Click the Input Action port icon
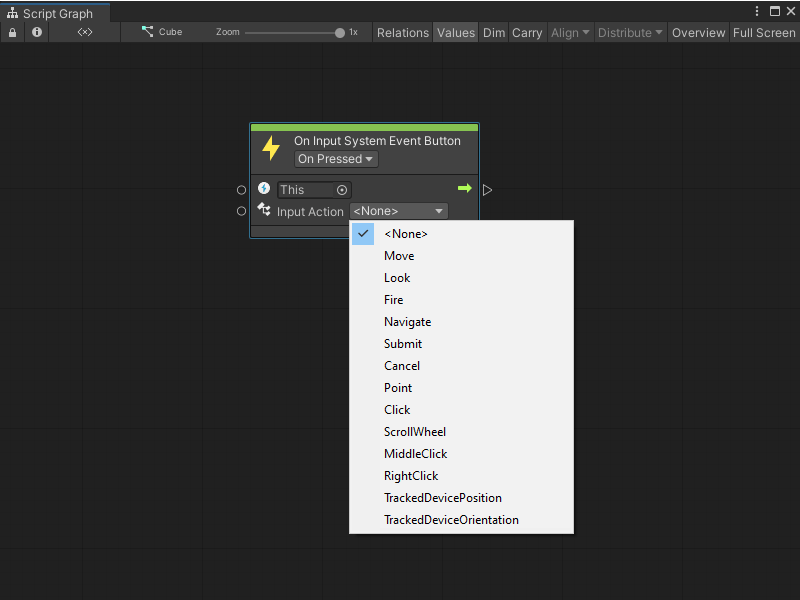 263,211
